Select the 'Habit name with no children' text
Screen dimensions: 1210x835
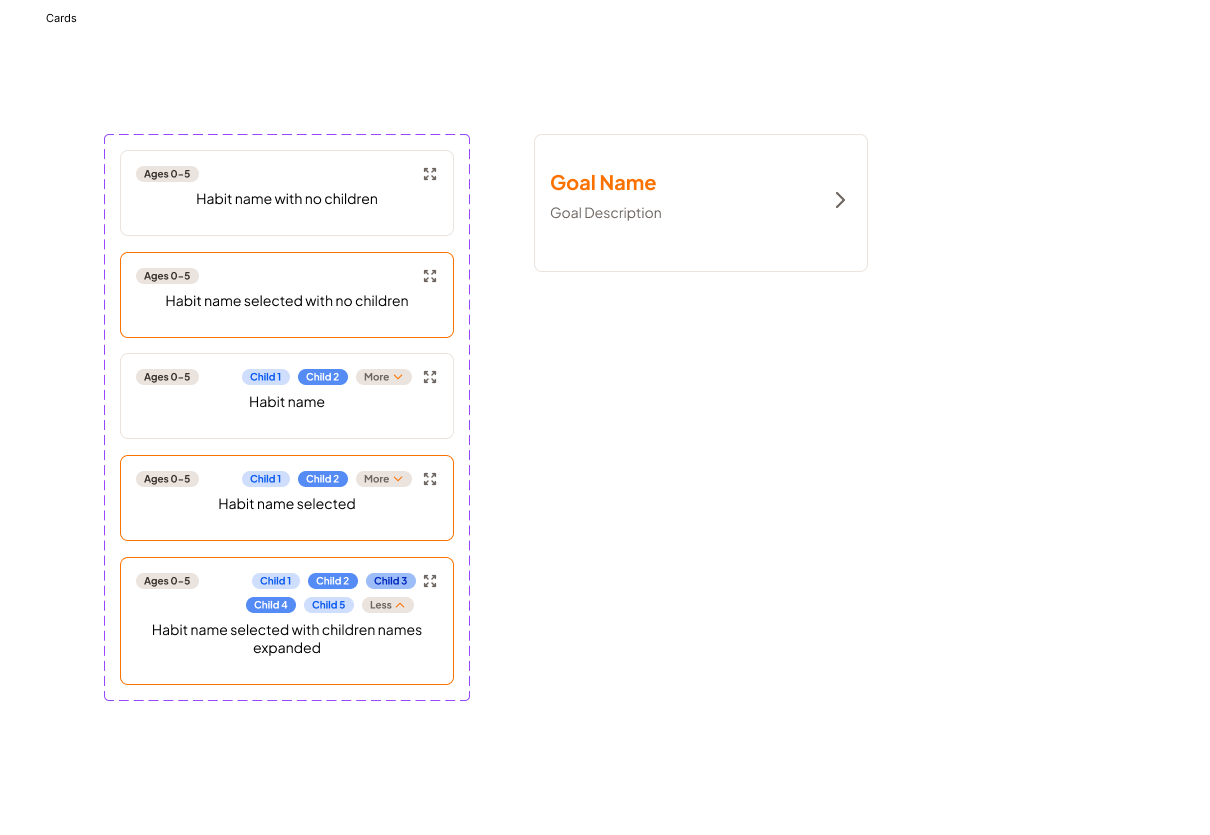coord(287,199)
